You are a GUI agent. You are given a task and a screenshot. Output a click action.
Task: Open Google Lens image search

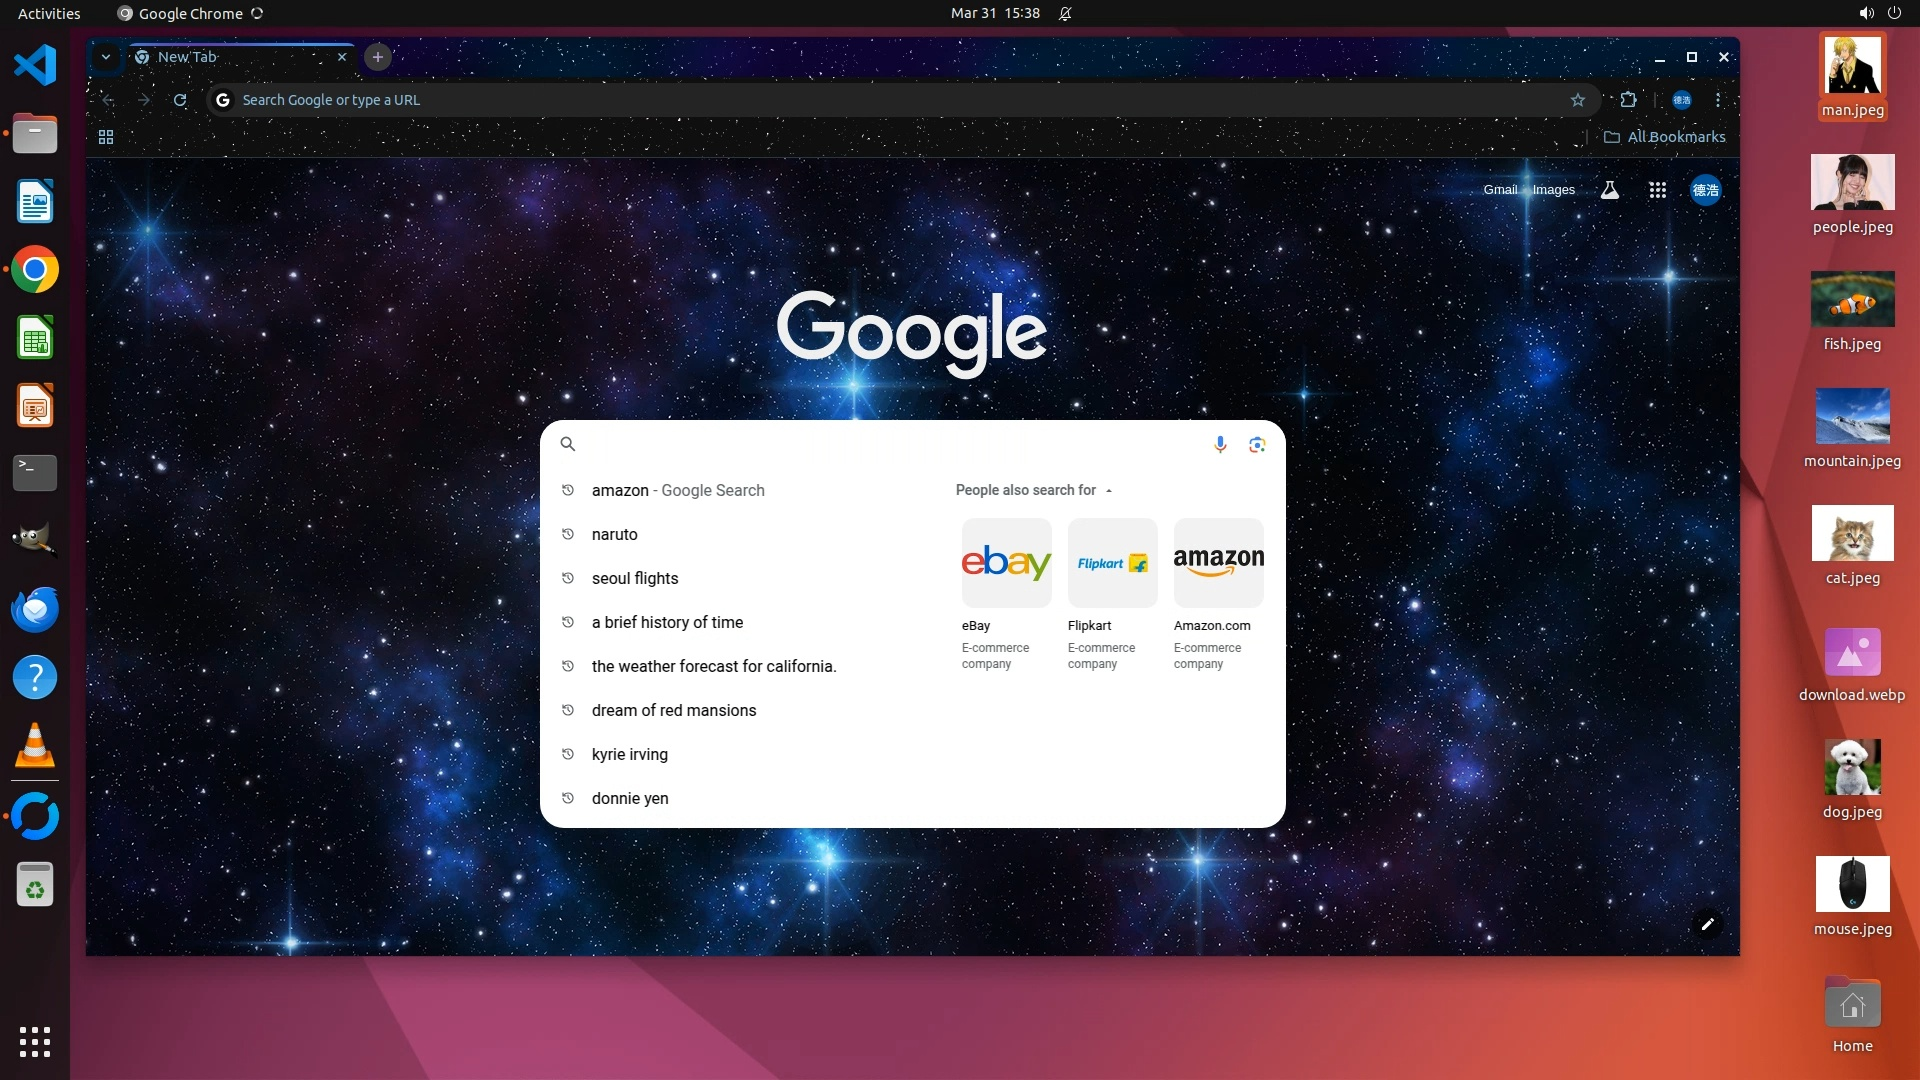click(1257, 444)
